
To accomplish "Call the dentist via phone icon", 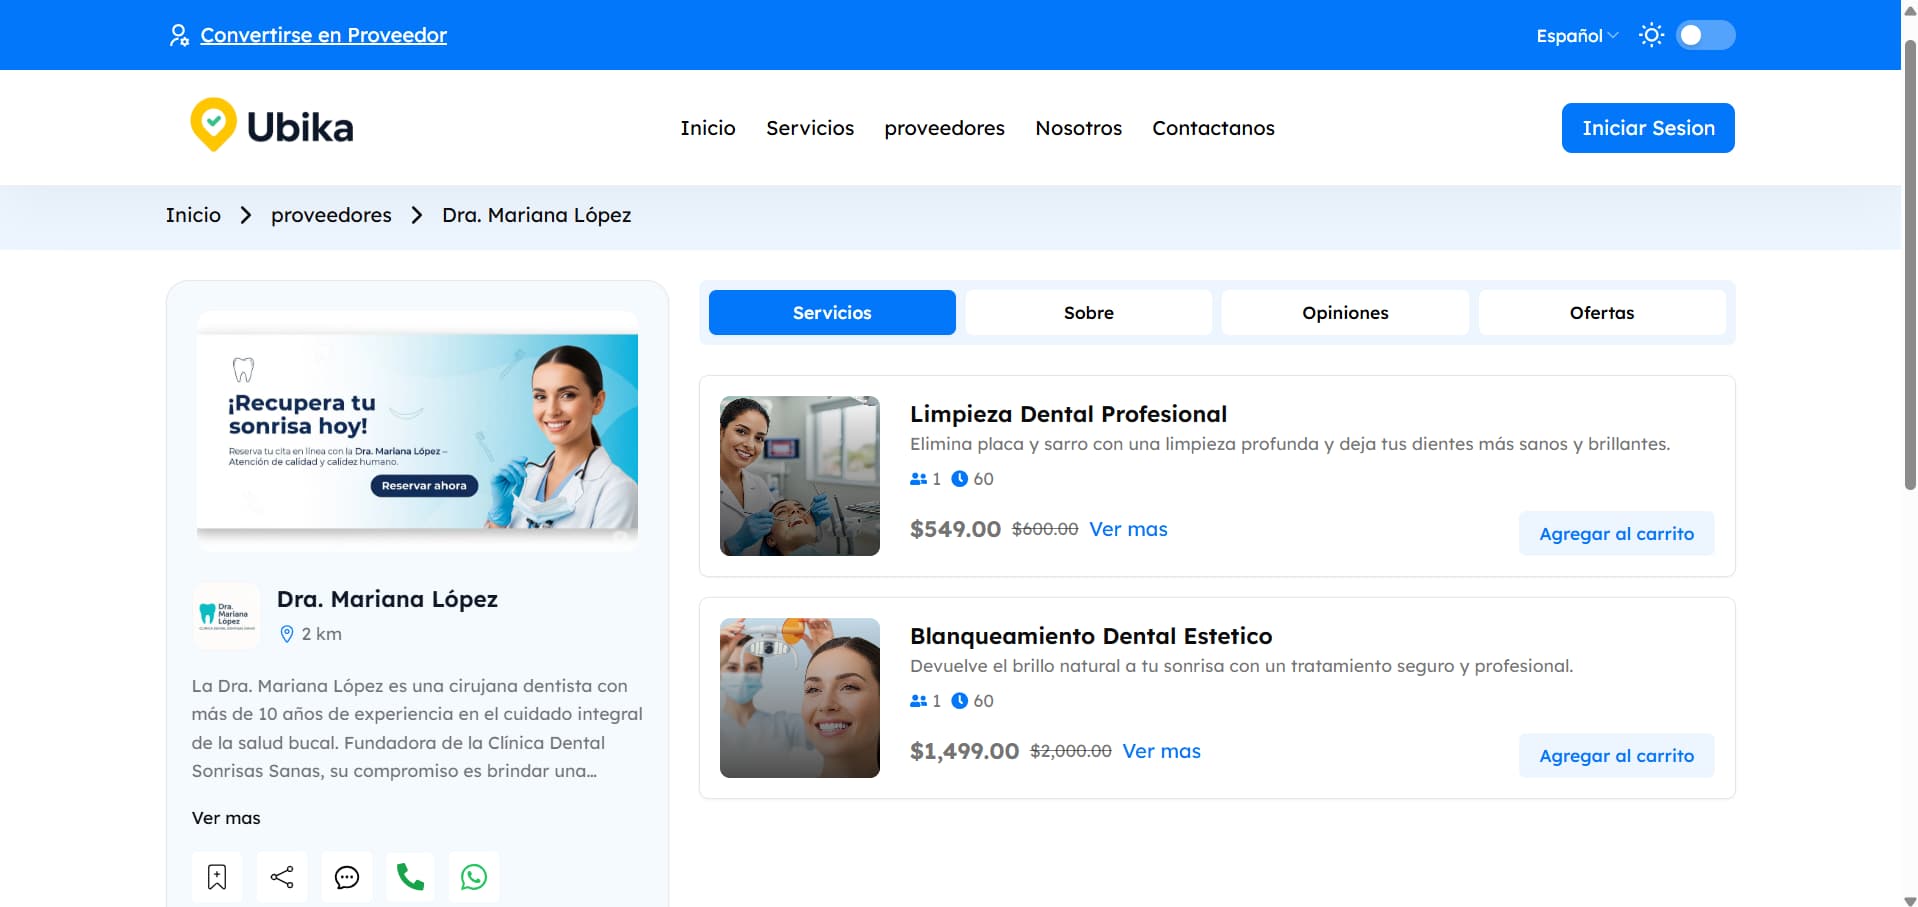I will [410, 877].
